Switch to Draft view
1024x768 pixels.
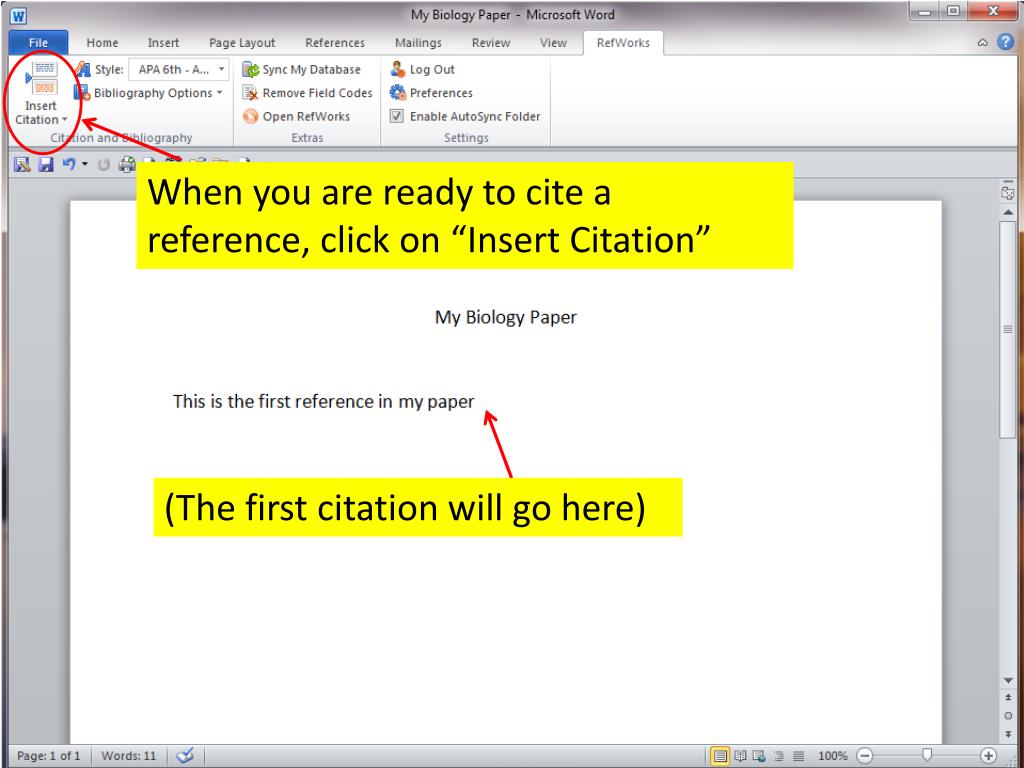pos(798,756)
